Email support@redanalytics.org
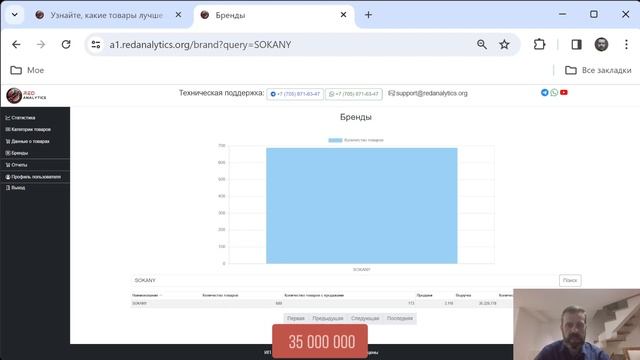Image resolution: width=640 pixels, height=360 pixels. click(428, 93)
